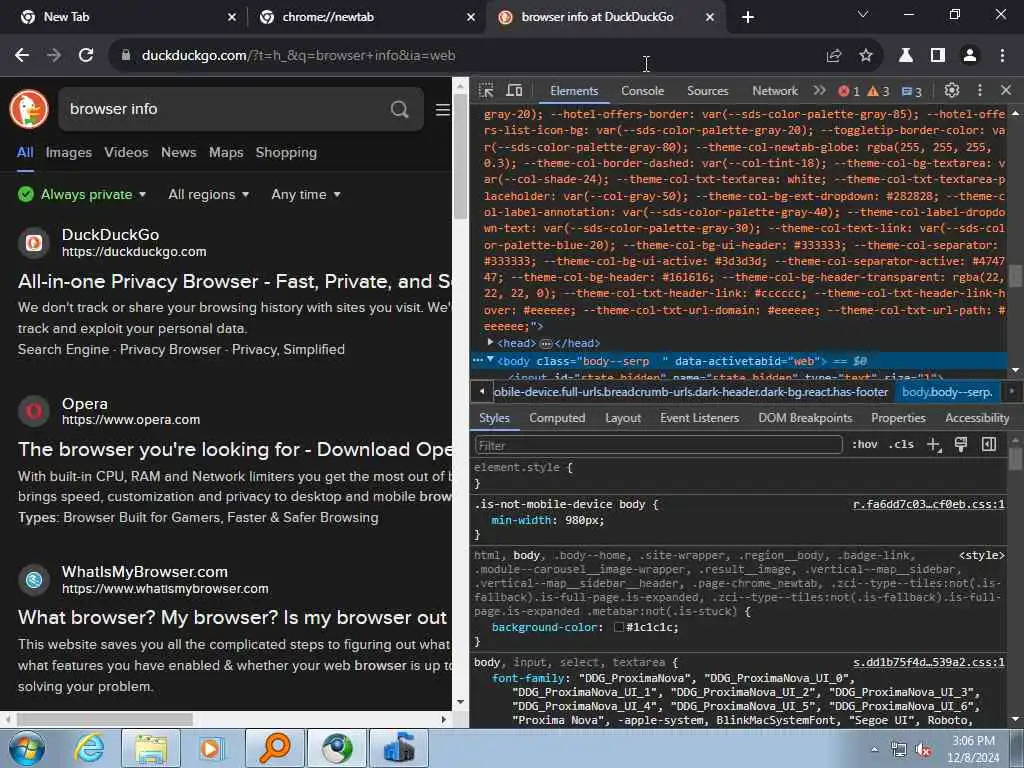Switch to Shopping results

coord(286,153)
